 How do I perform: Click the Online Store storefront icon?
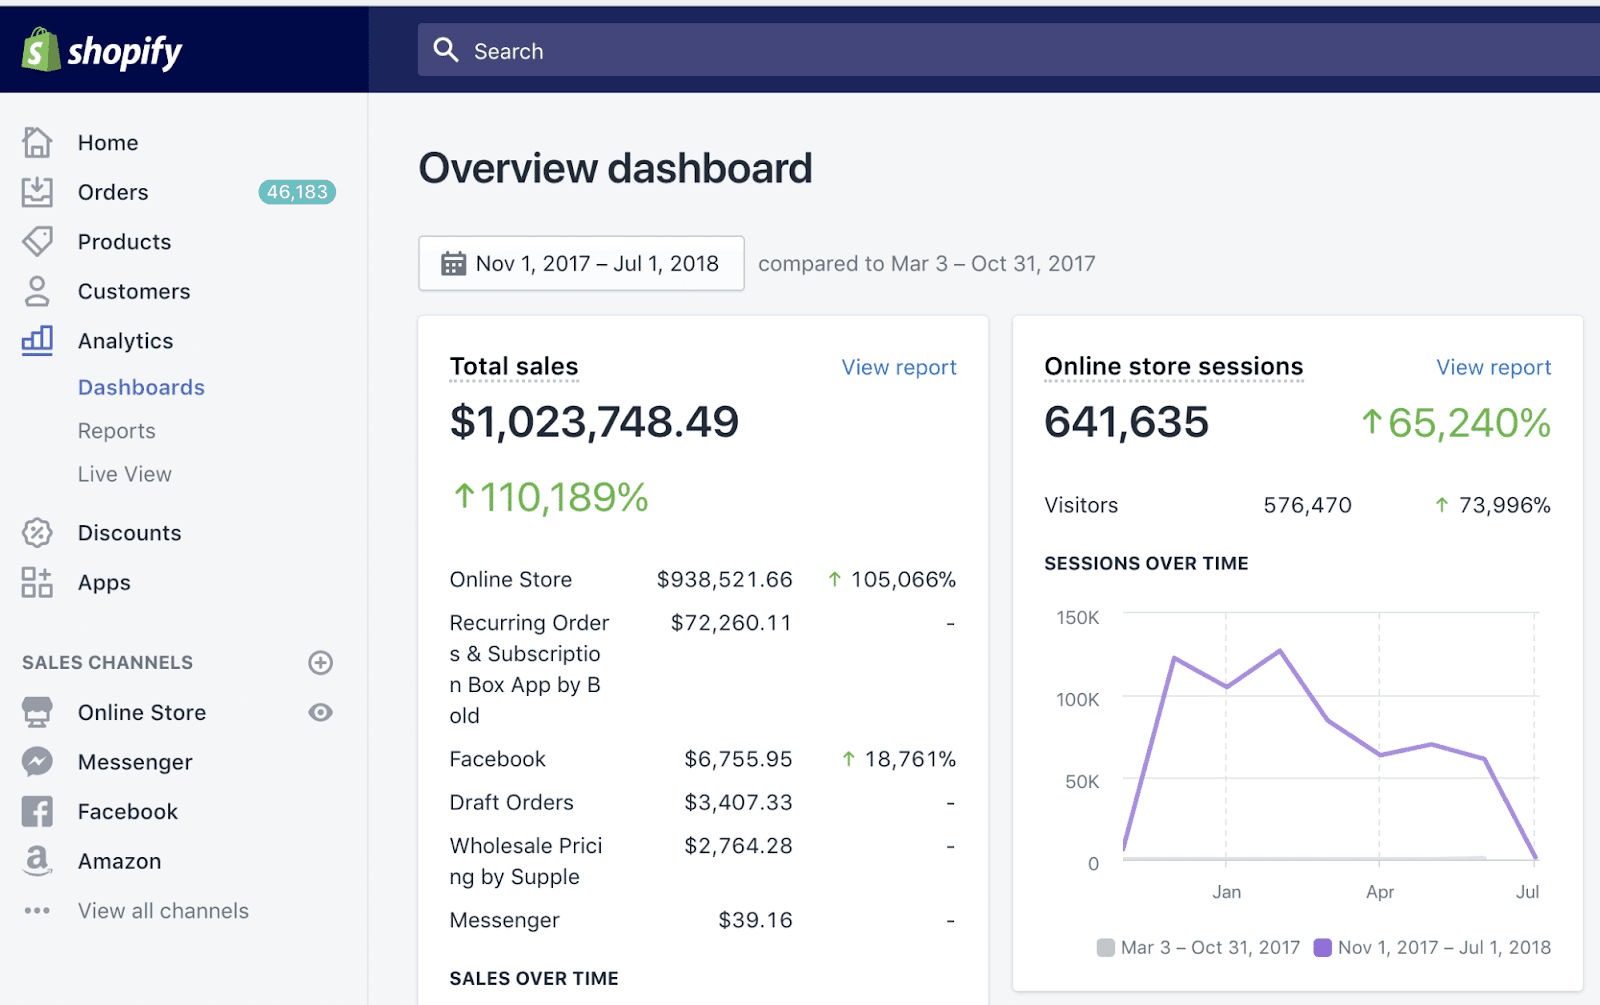37,712
